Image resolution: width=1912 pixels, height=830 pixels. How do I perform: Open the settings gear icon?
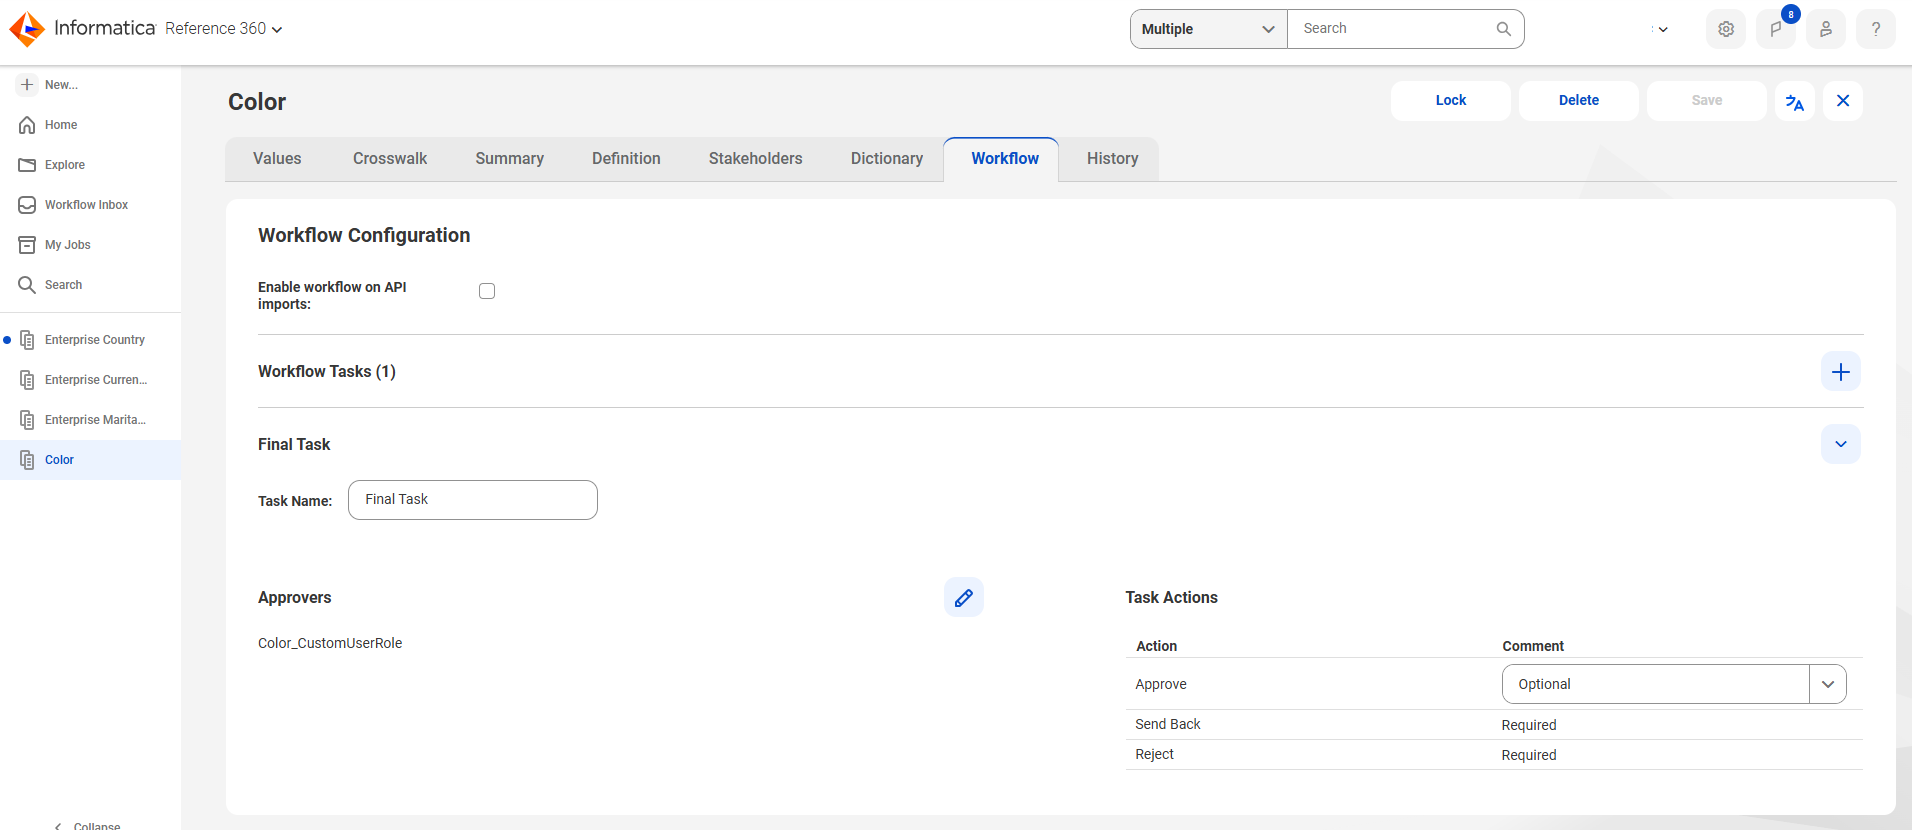pyautogui.click(x=1726, y=29)
